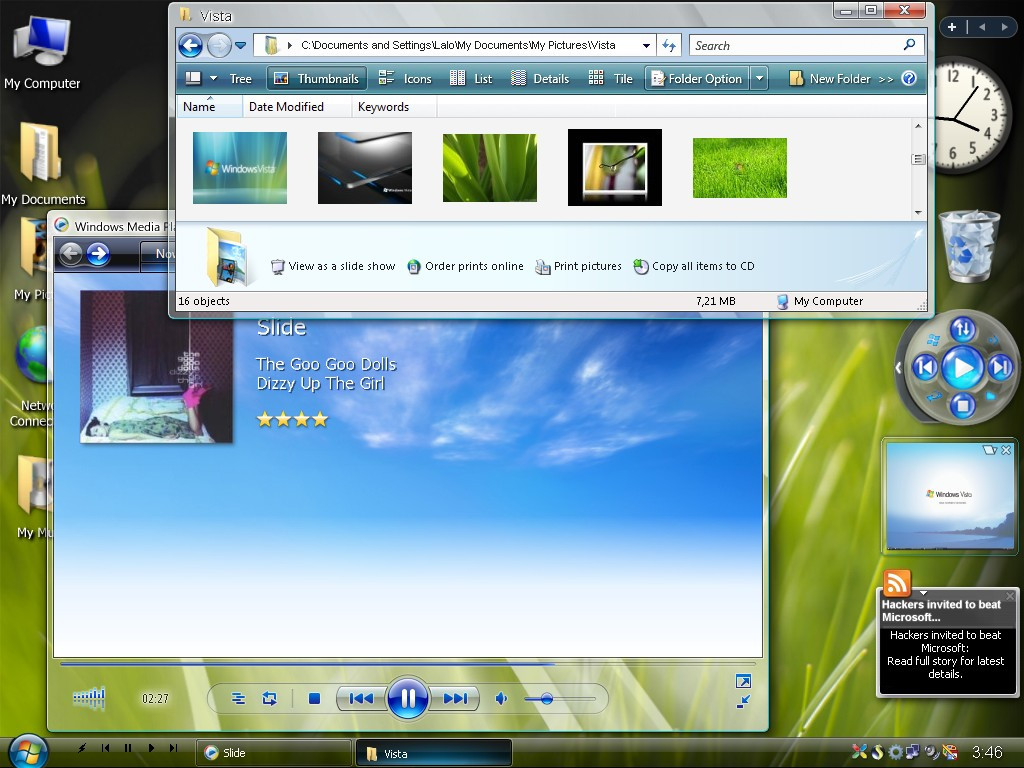Viewport: 1024px width, 768px height.
Task: Select the black glass wallpaper thumbnail
Action: [x=364, y=168]
